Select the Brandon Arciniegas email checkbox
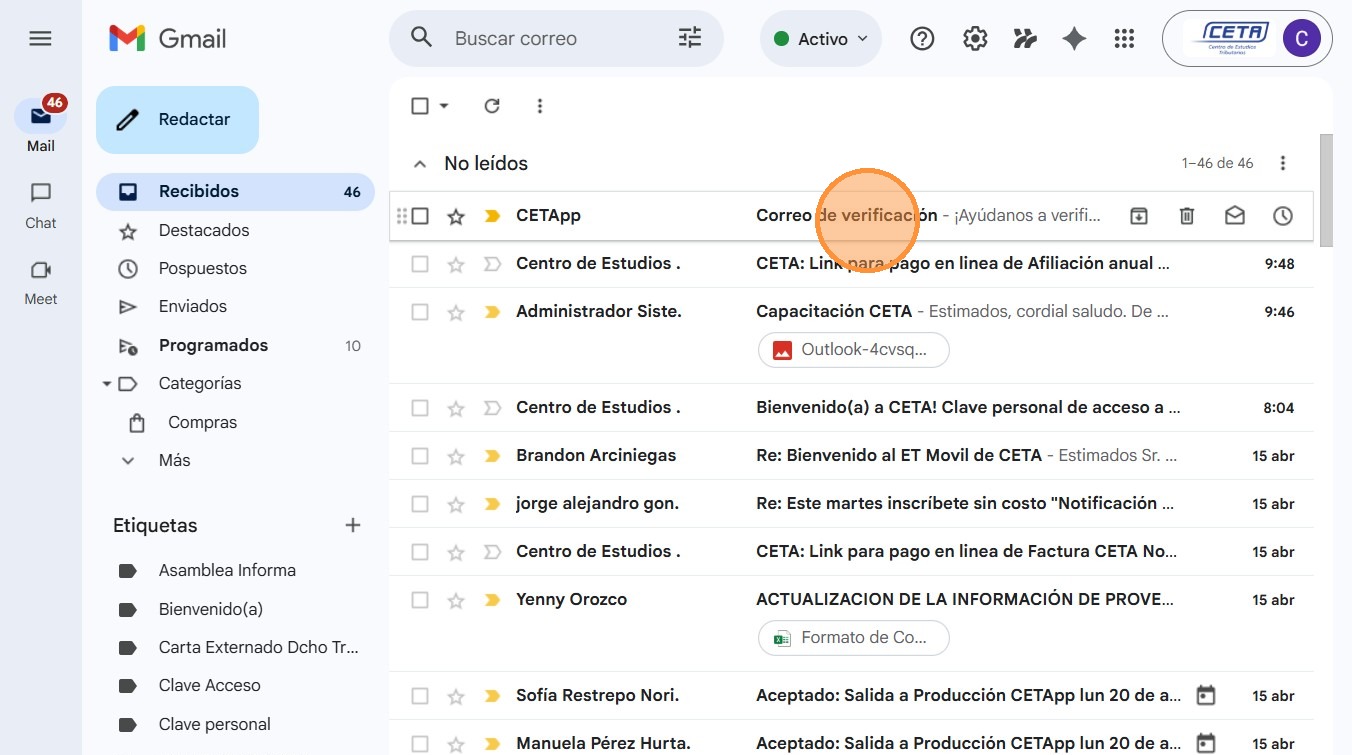1352x755 pixels. (x=420, y=456)
